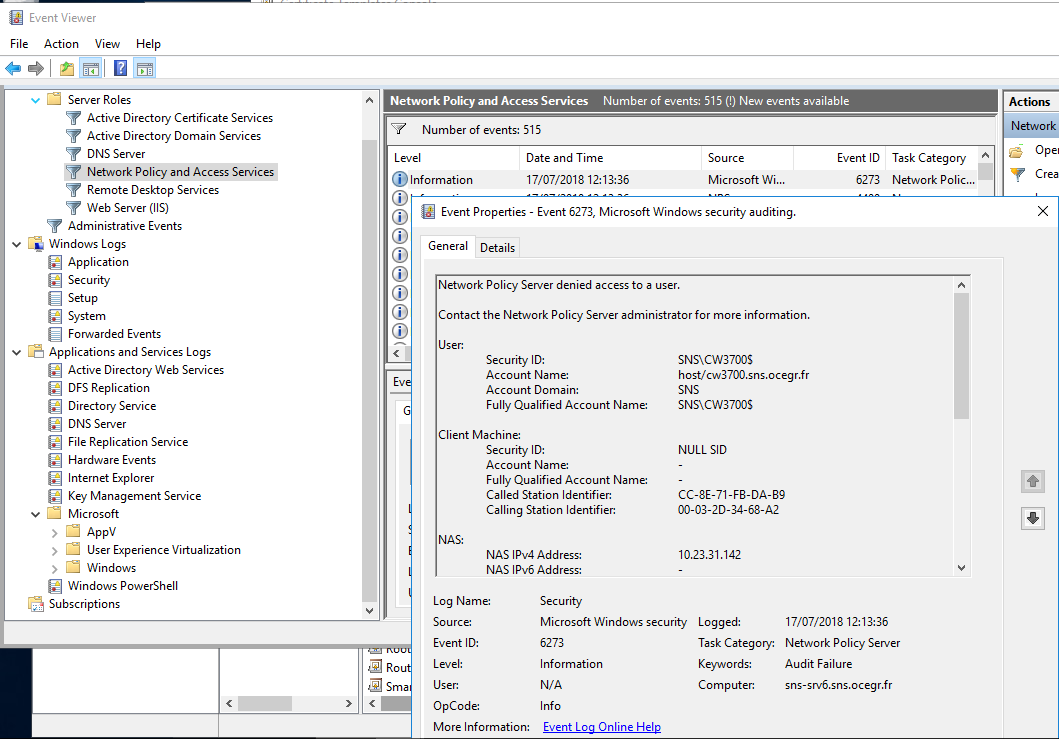Open the View menu
Screen dimensions: 1059x739
click(107, 44)
